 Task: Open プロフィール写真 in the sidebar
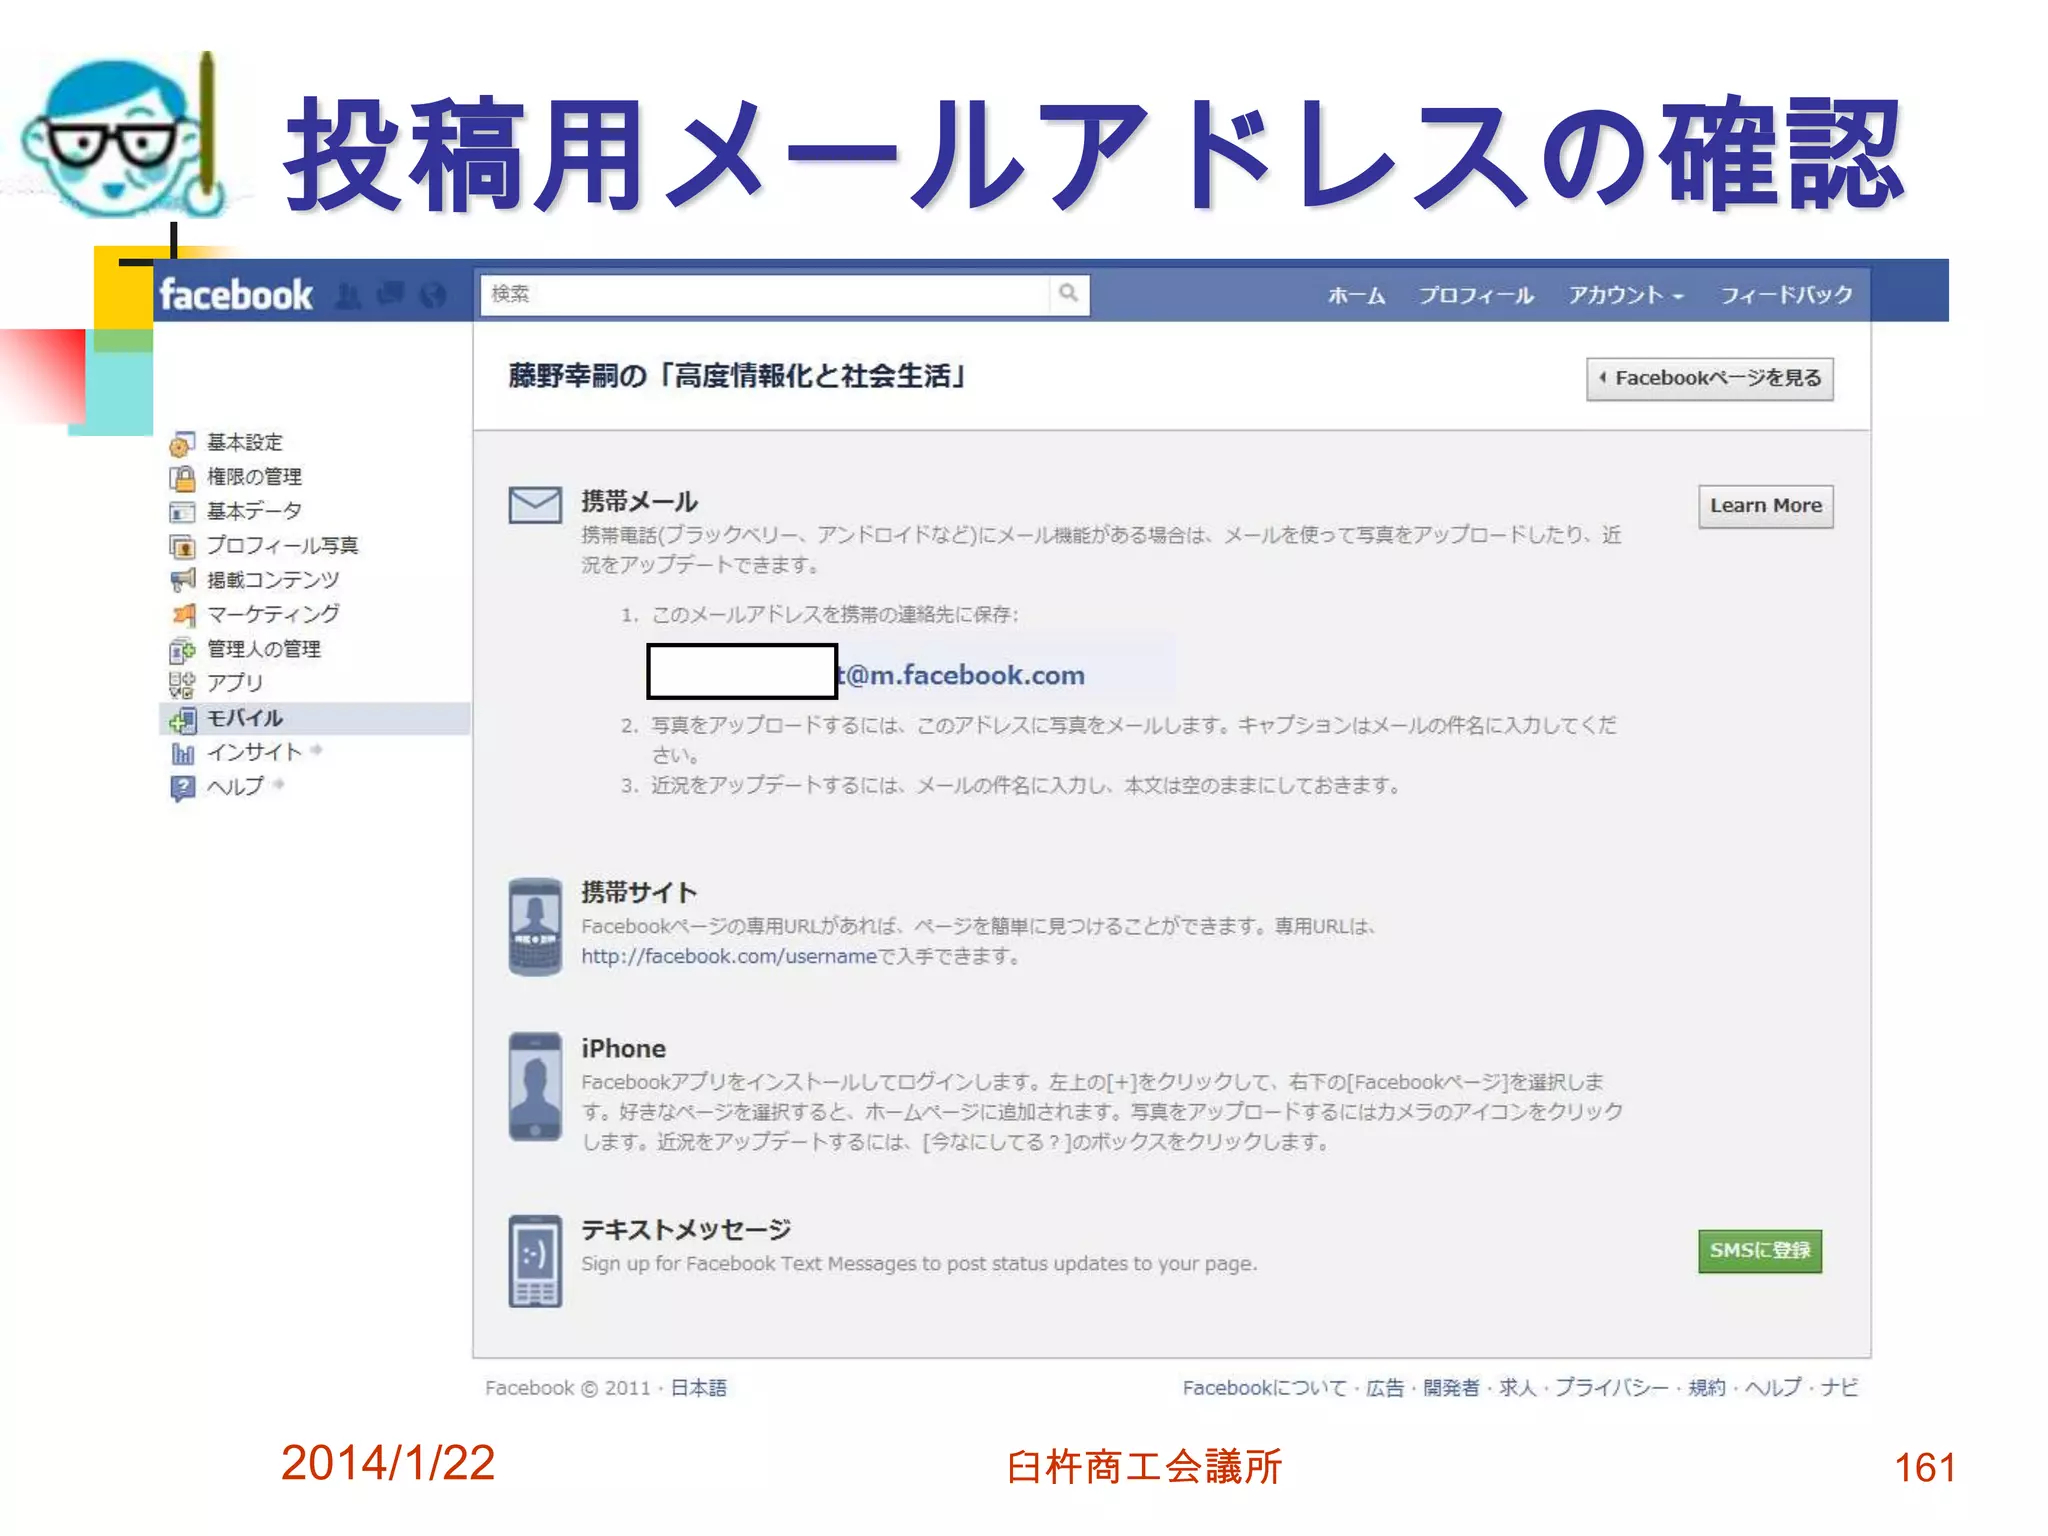click(x=282, y=545)
